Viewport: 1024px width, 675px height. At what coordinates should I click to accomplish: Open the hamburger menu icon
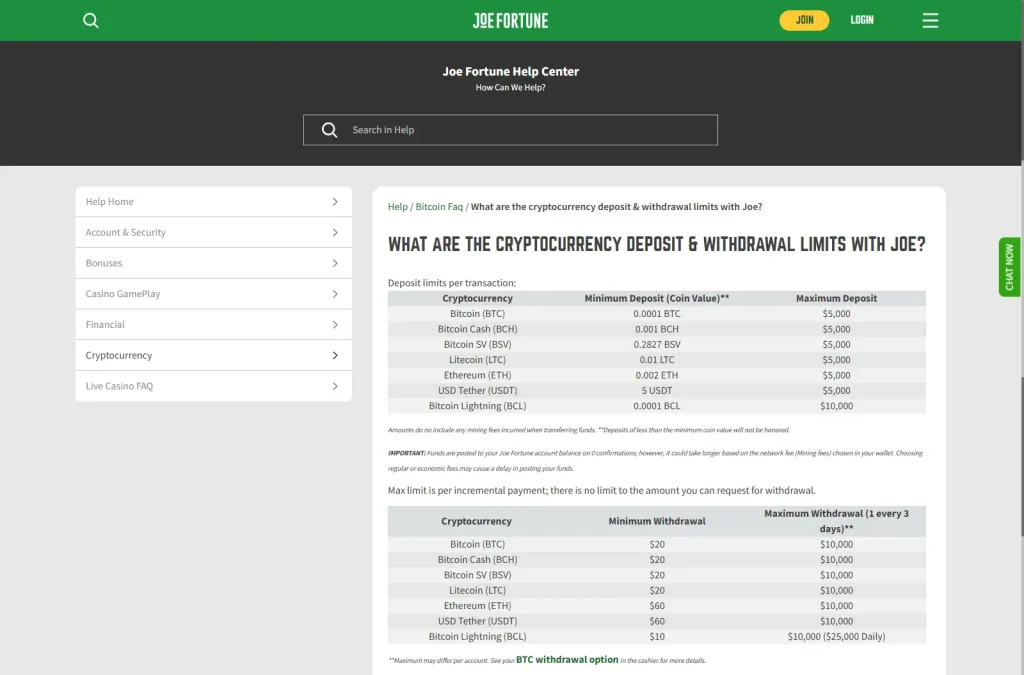[930, 20]
